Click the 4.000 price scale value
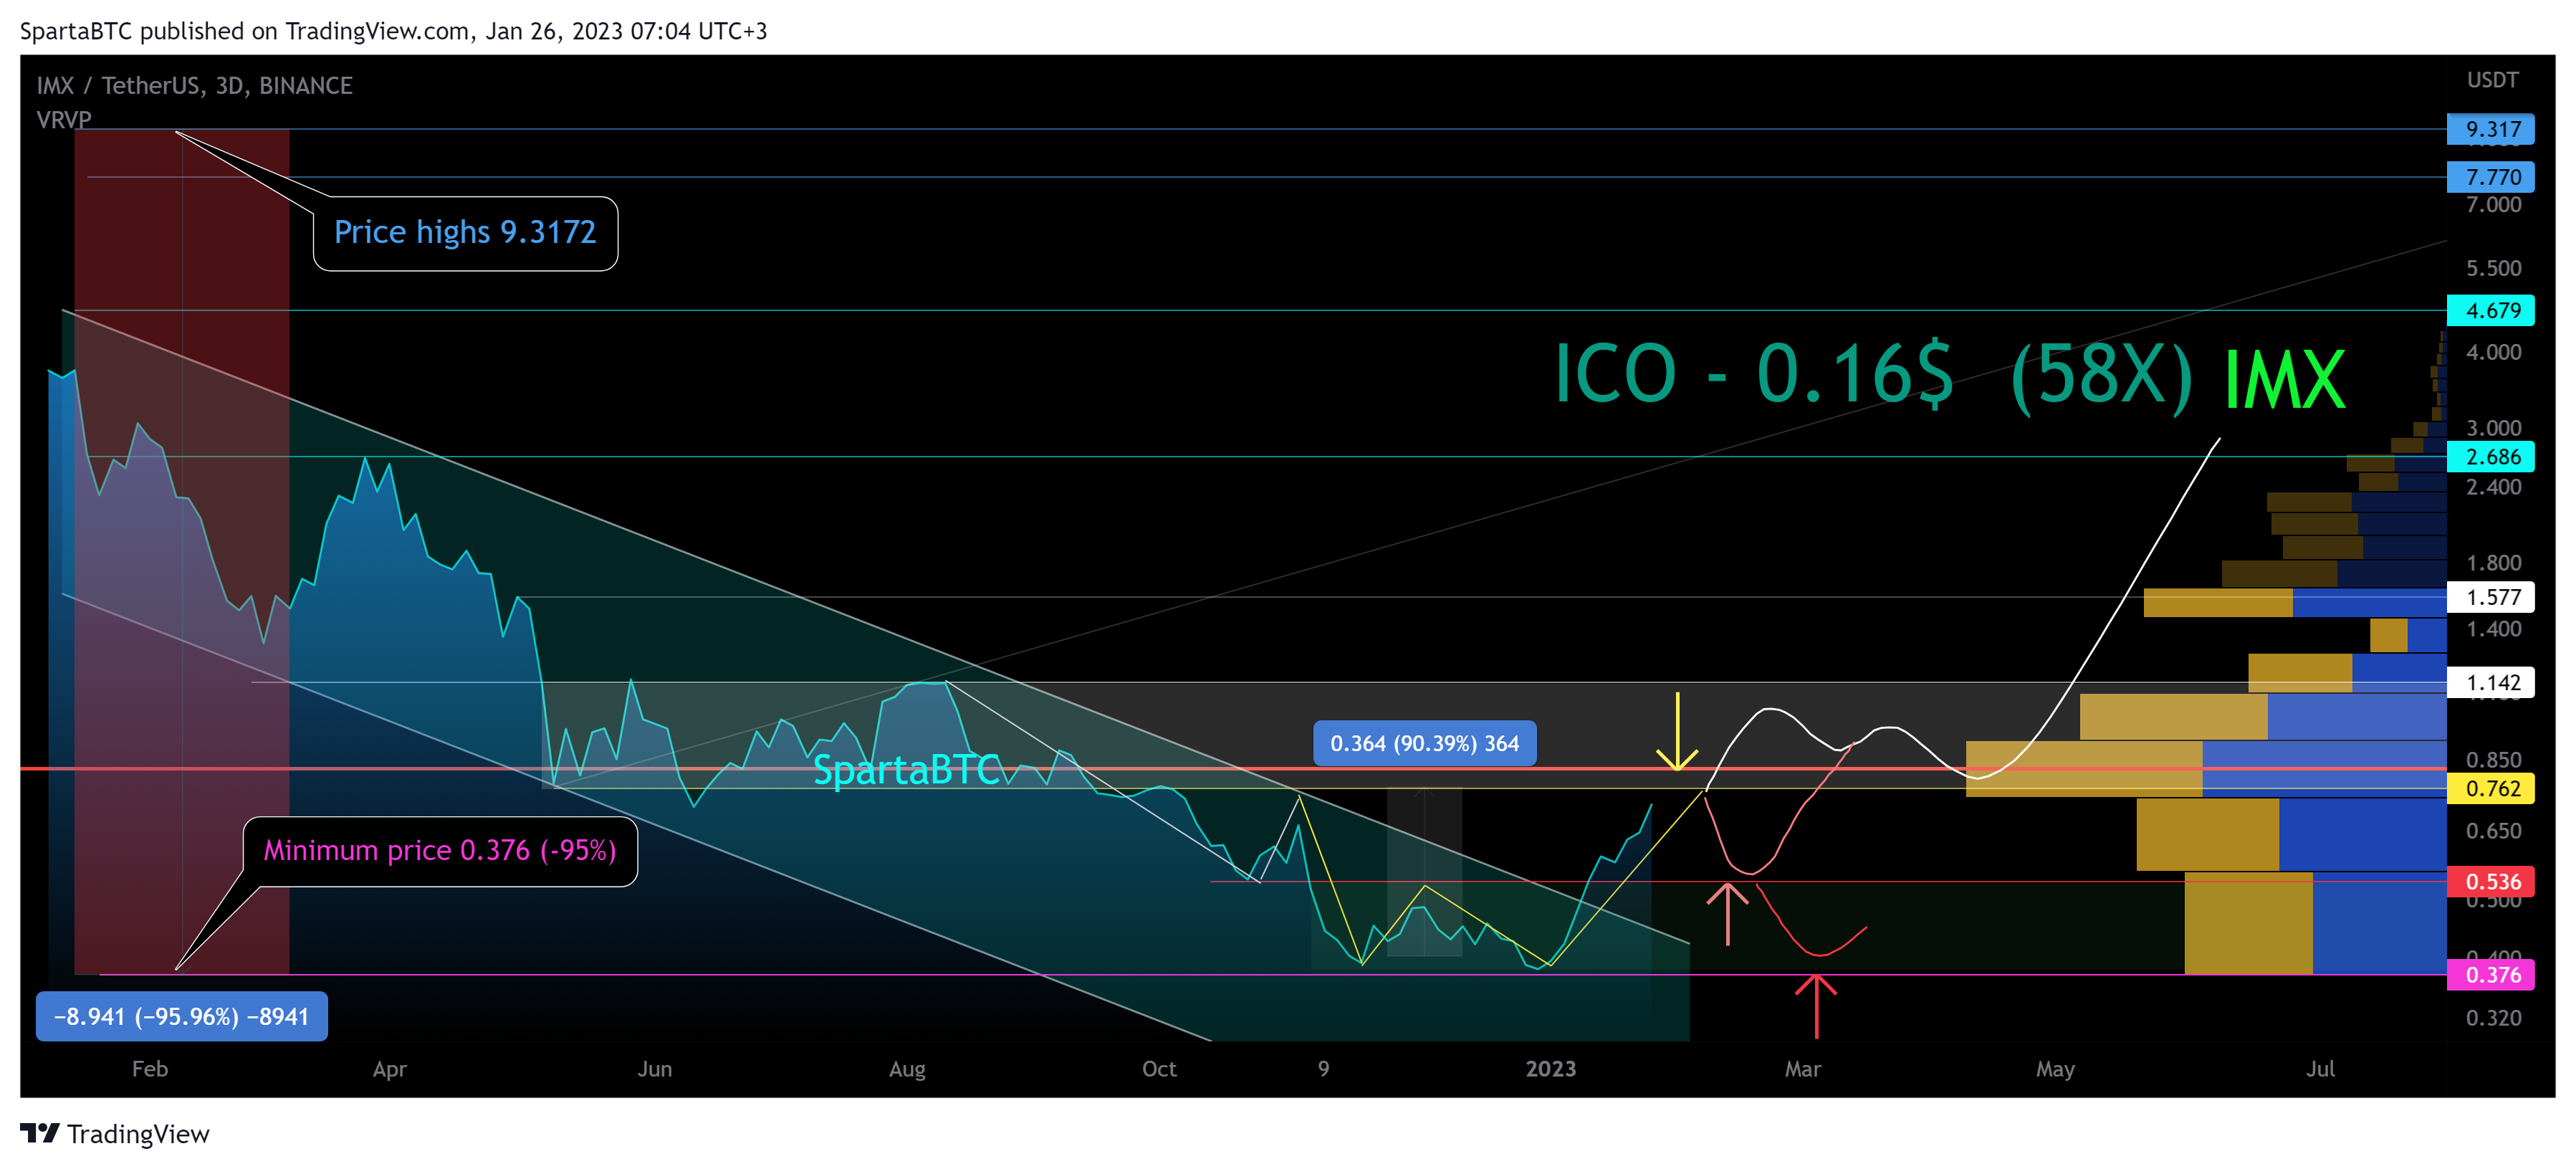 click(2493, 352)
